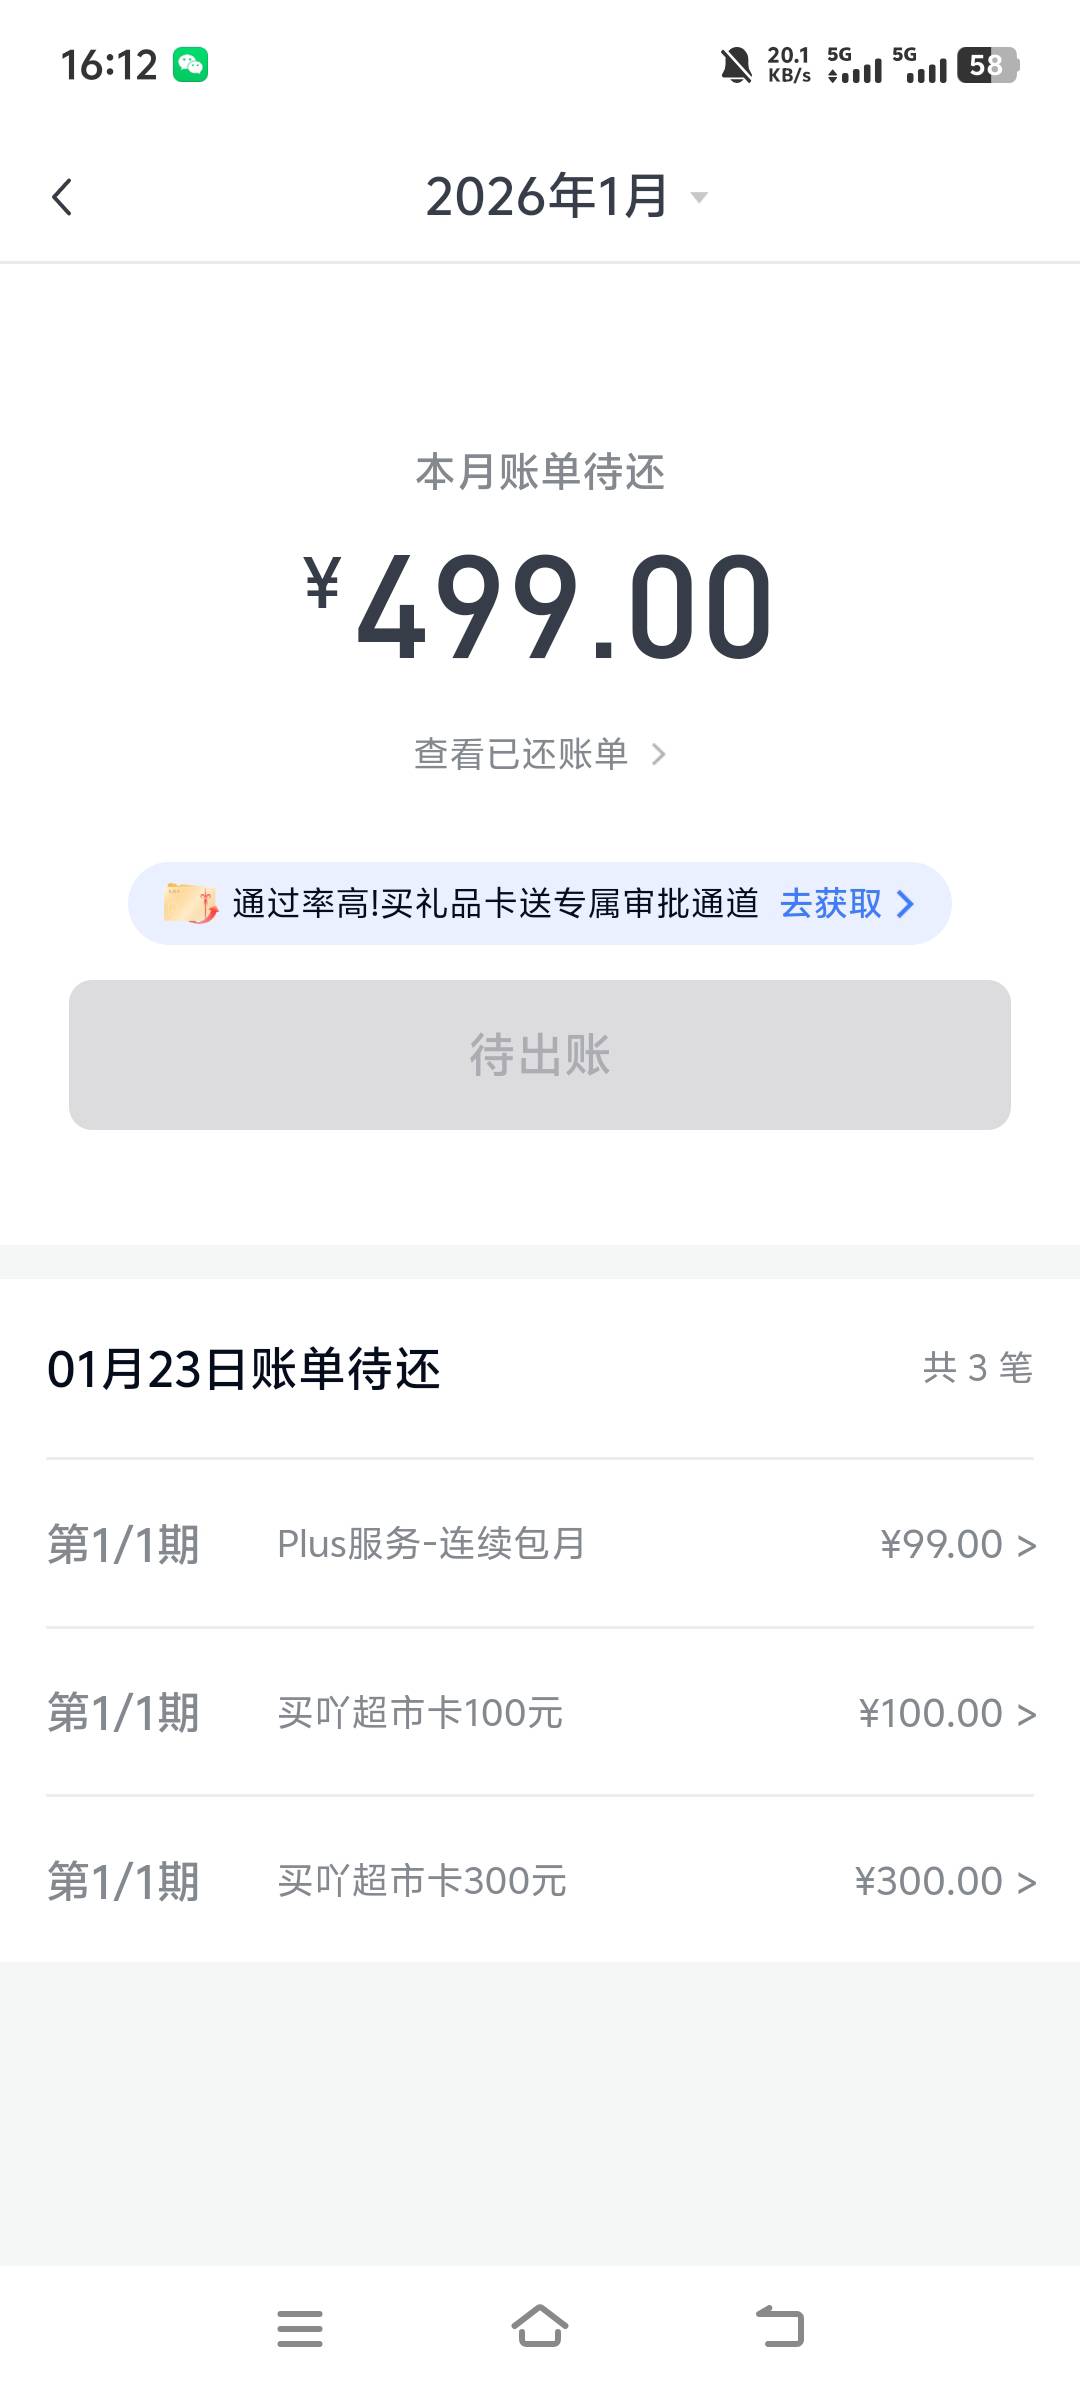Image resolution: width=1080 pixels, height=2392 pixels.
Task: Expand the ¥99.00 item chevron
Action: click(1027, 1546)
